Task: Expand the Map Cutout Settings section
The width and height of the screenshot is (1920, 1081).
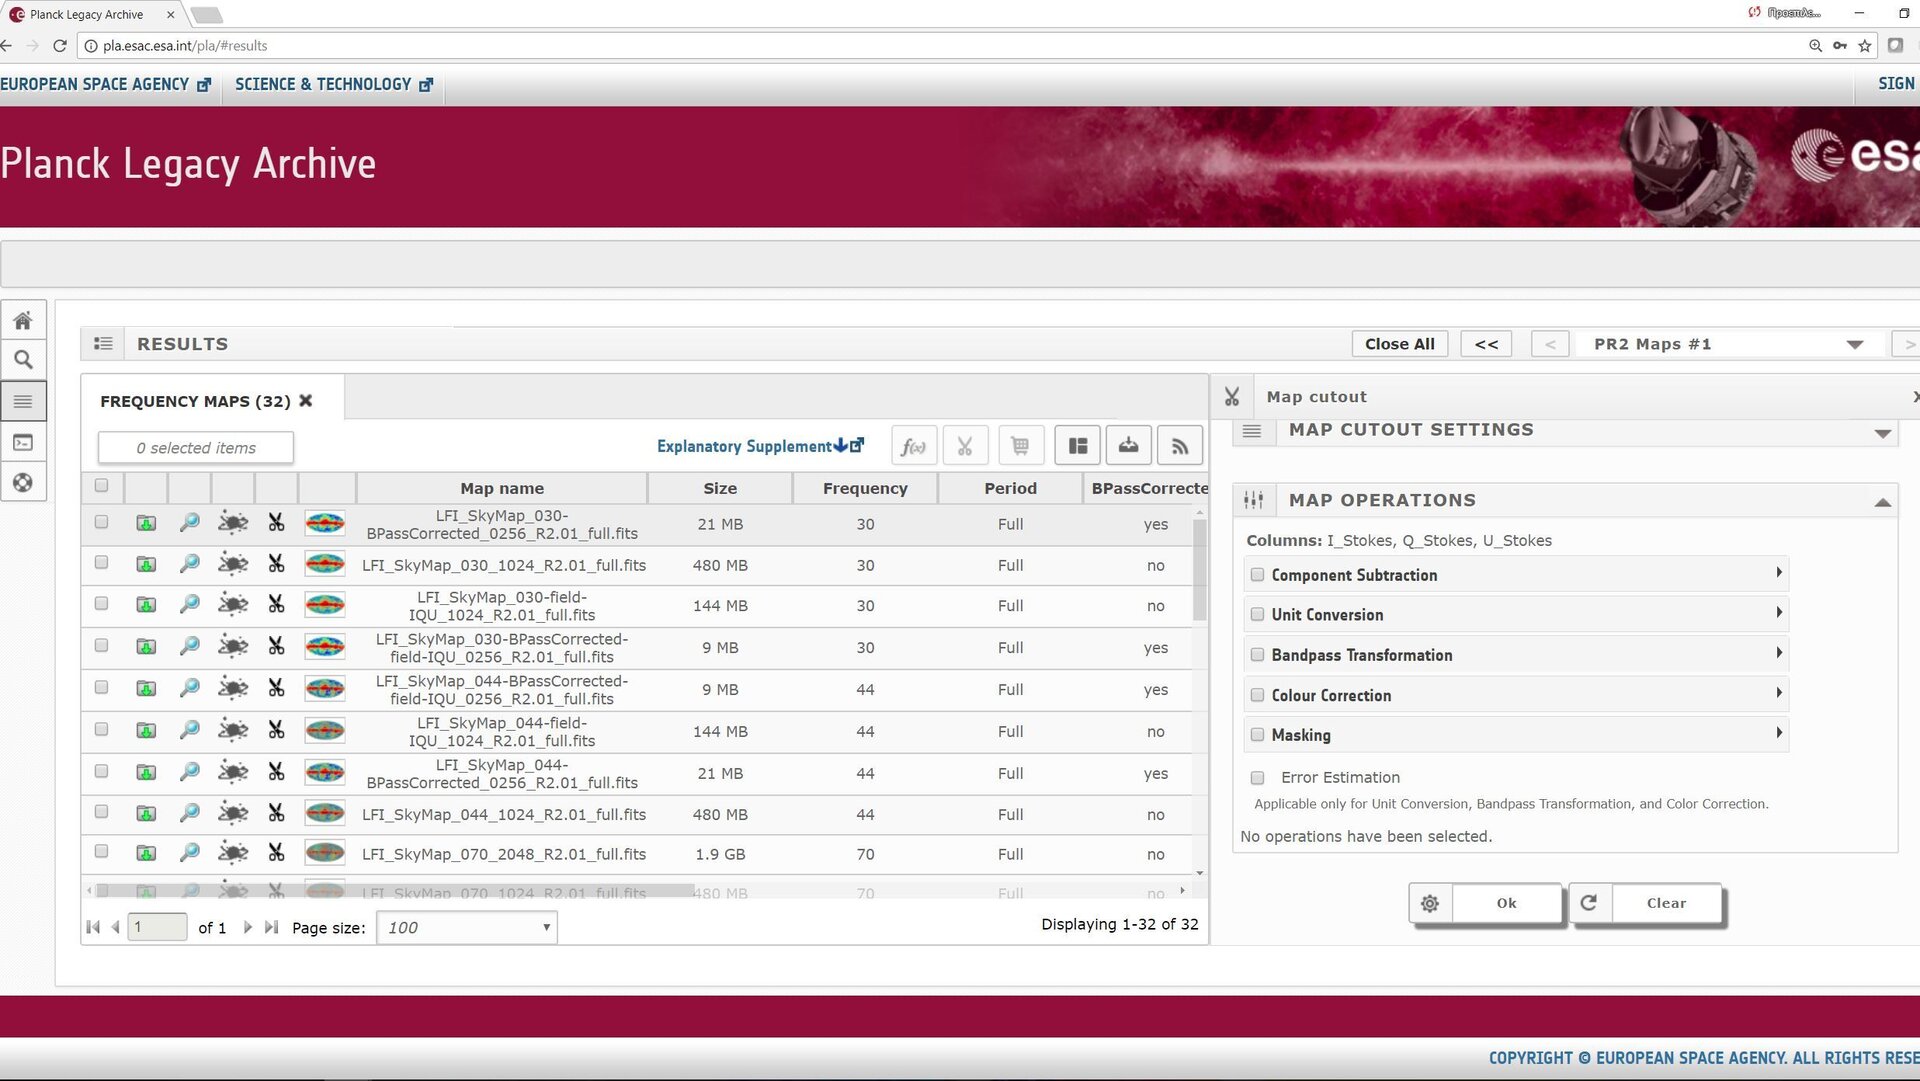Action: [x=1883, y=433]
